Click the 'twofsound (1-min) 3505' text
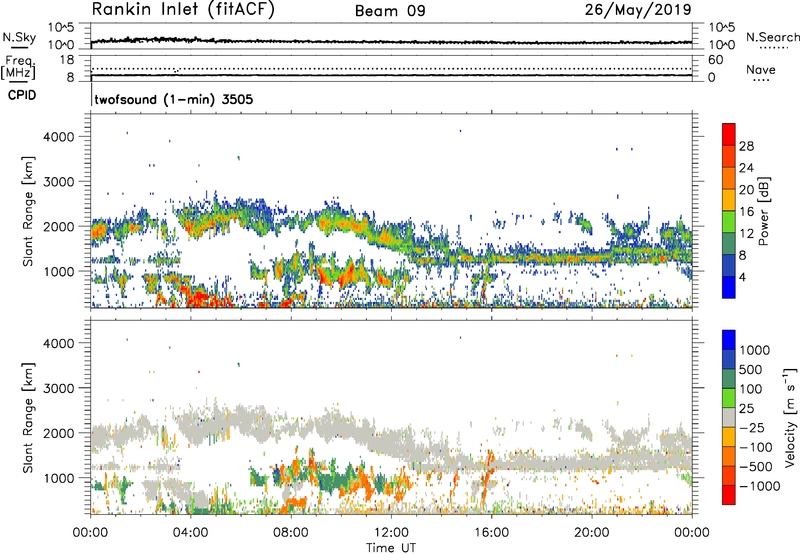The width and height of the screenshot is (800, 554). (174, 99)
